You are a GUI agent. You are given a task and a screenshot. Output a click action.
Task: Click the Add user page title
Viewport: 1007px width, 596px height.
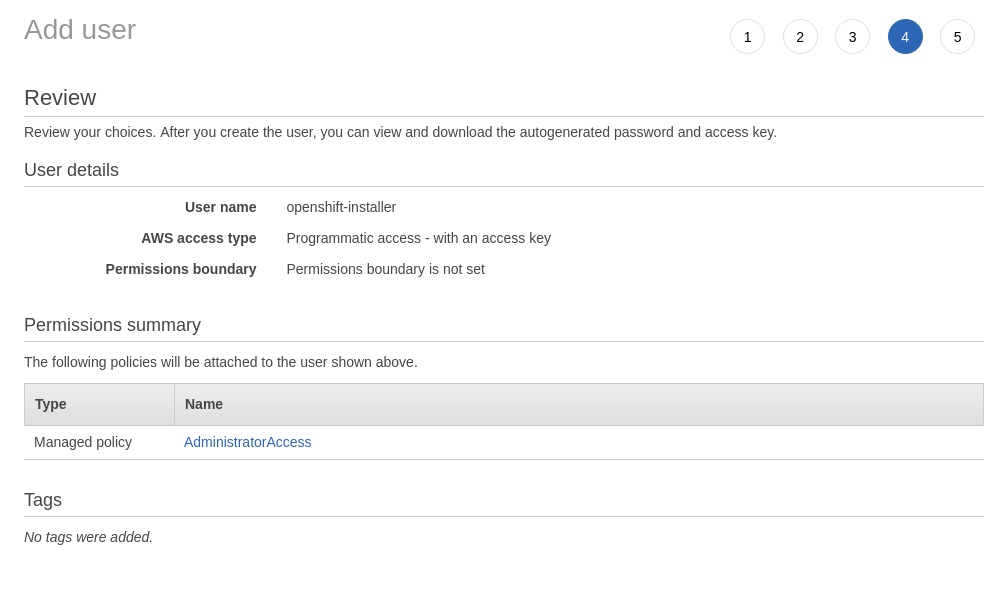[x=80, y=30]
